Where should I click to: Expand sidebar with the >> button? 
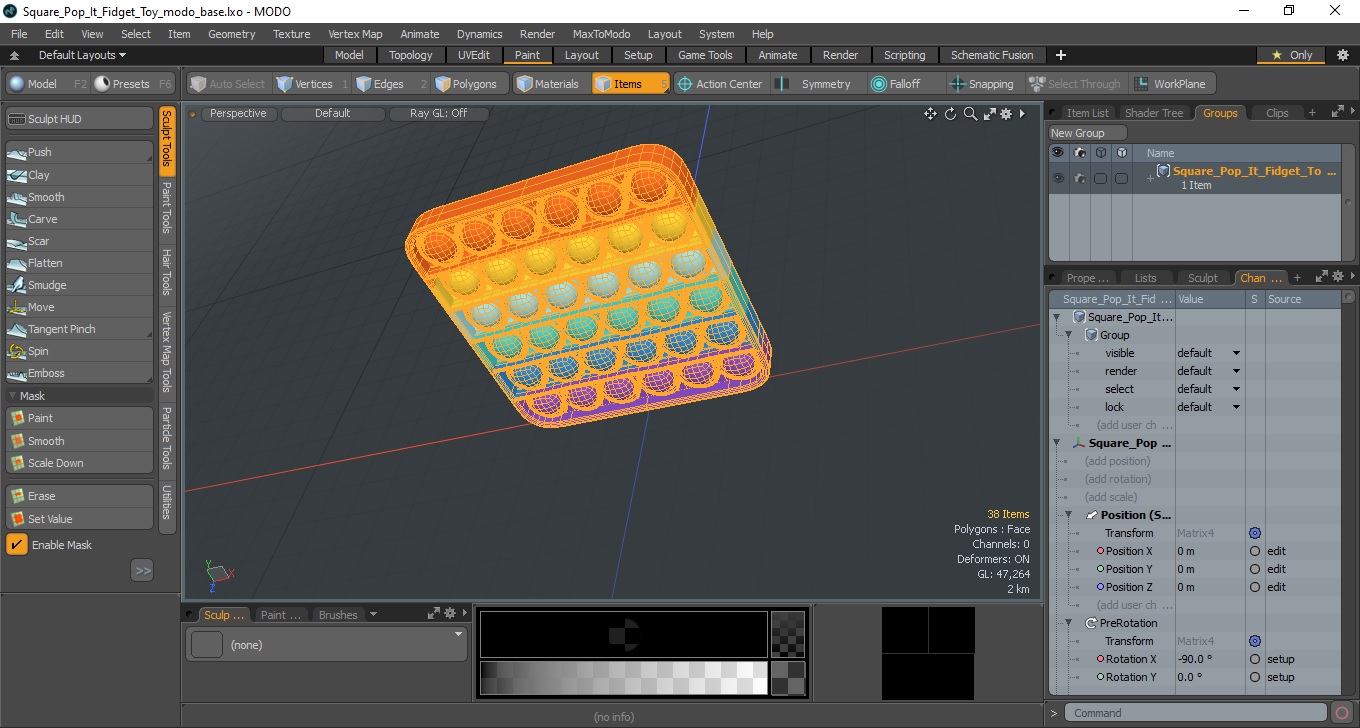pos(142,570)
